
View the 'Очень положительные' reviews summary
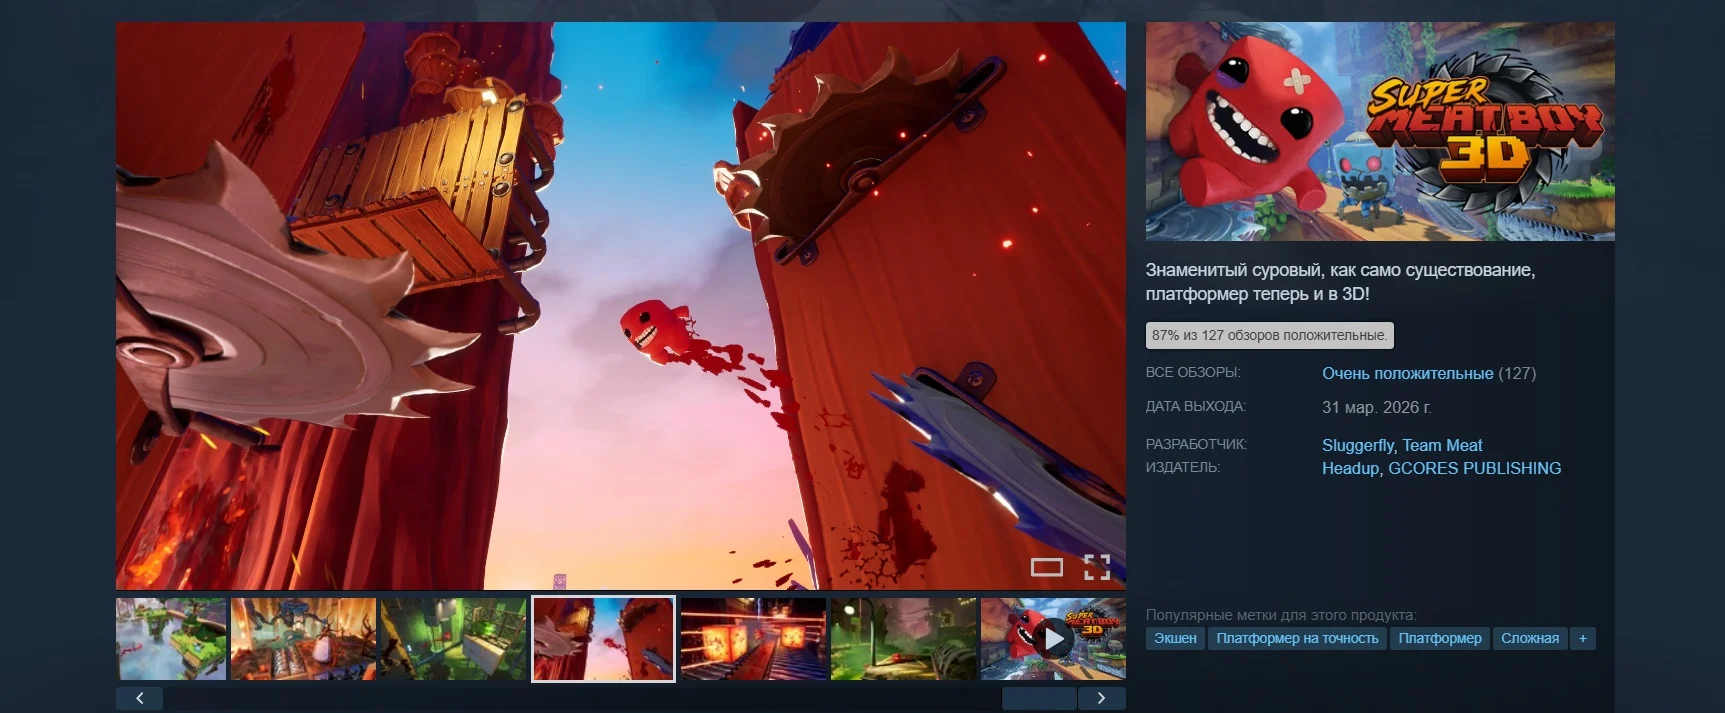coord(1407,373)
